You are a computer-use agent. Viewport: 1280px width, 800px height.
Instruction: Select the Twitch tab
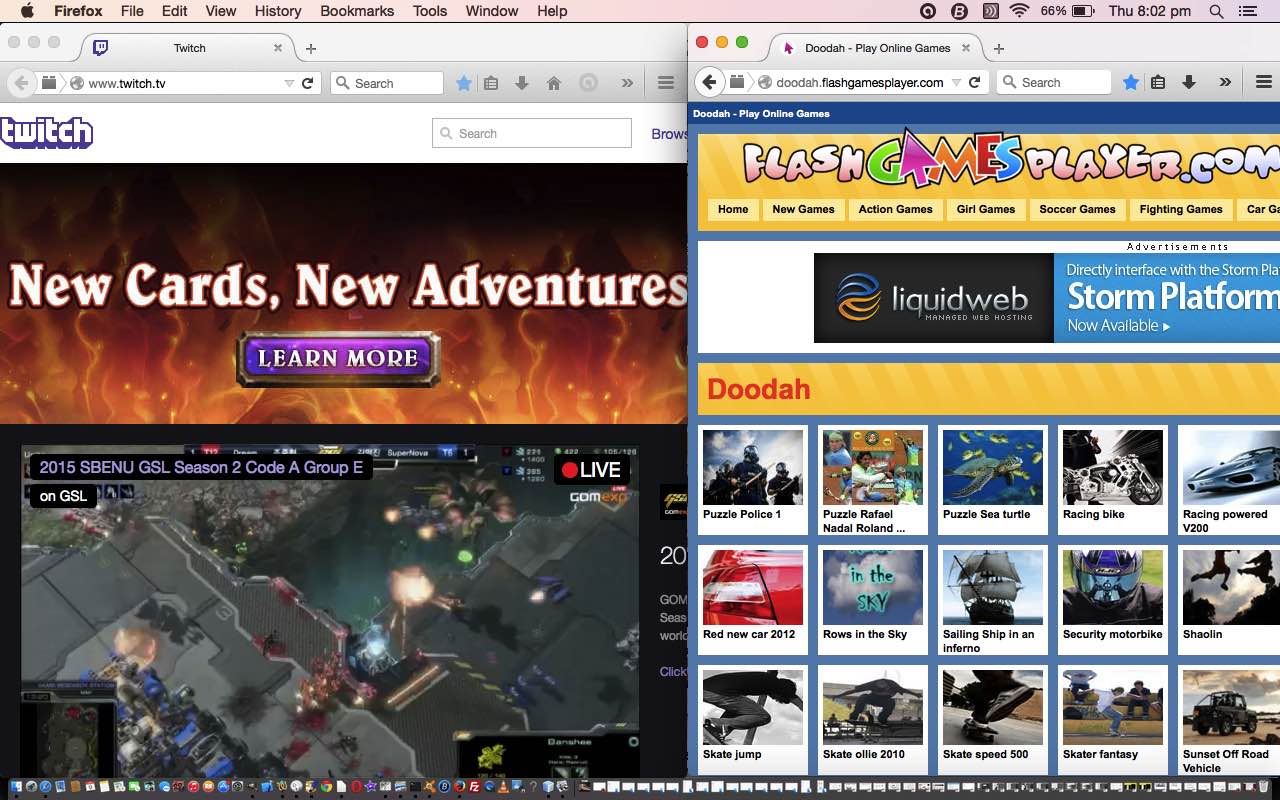tap(188, 48)
